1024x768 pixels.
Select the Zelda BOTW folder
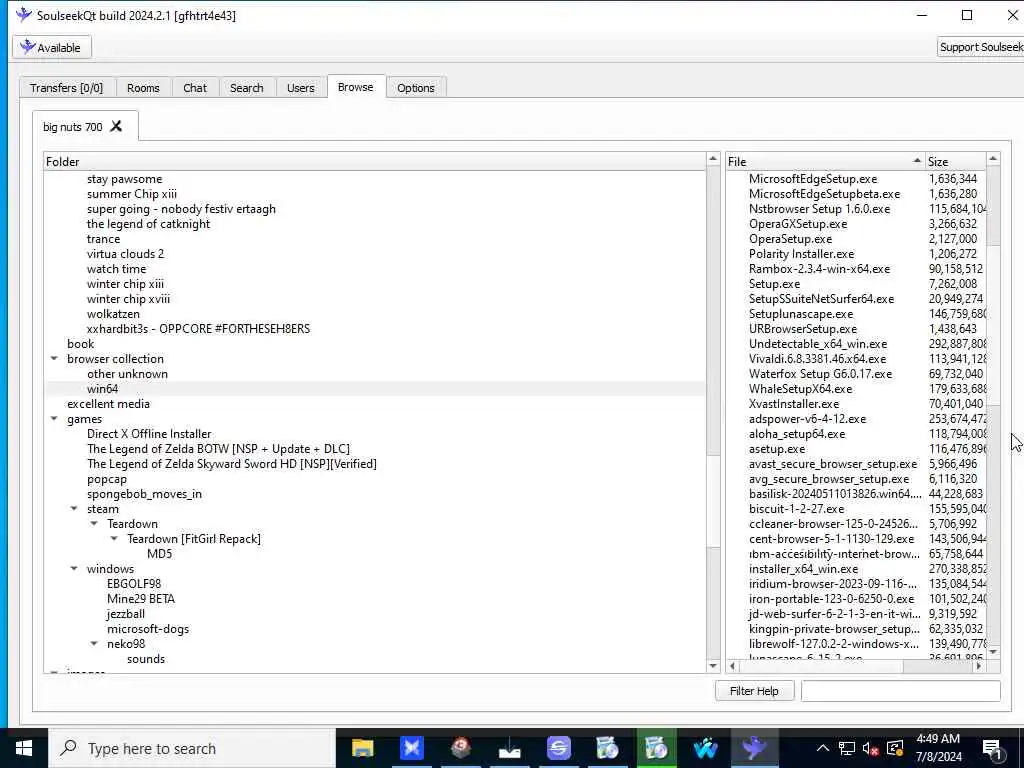[x=218, y=449]
